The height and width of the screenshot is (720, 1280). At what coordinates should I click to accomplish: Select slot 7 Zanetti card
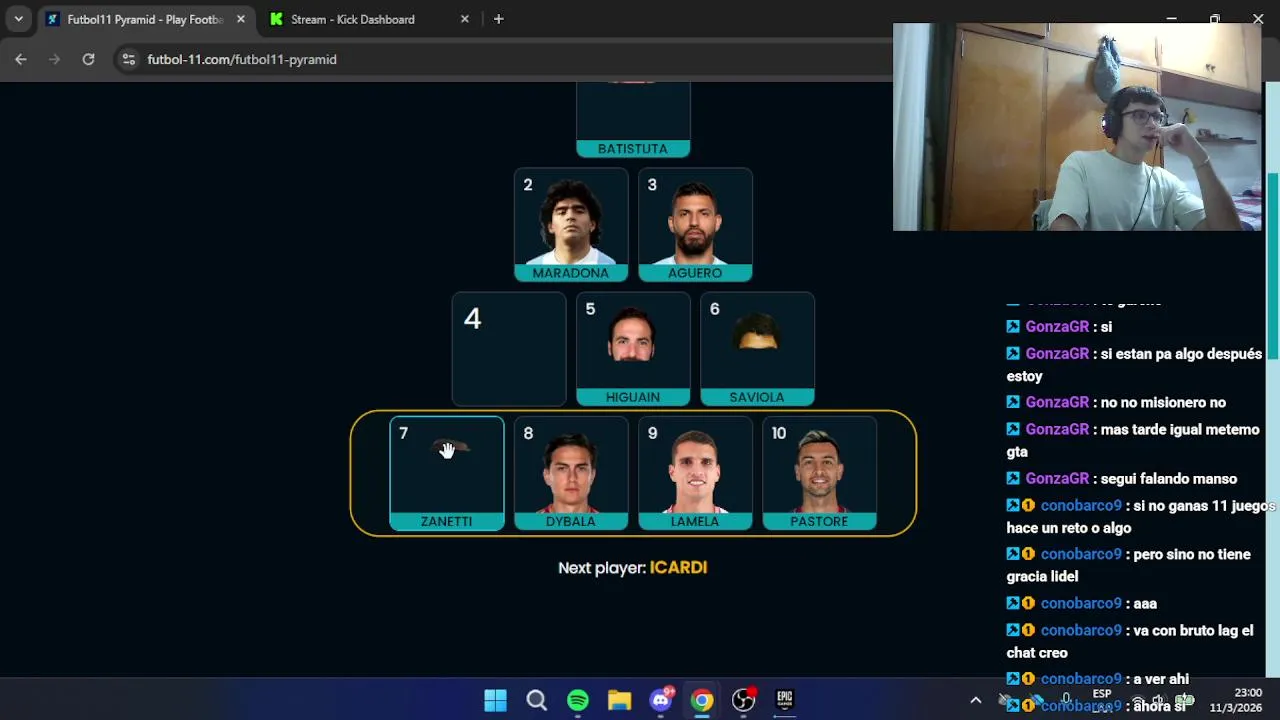pos(447,473)
